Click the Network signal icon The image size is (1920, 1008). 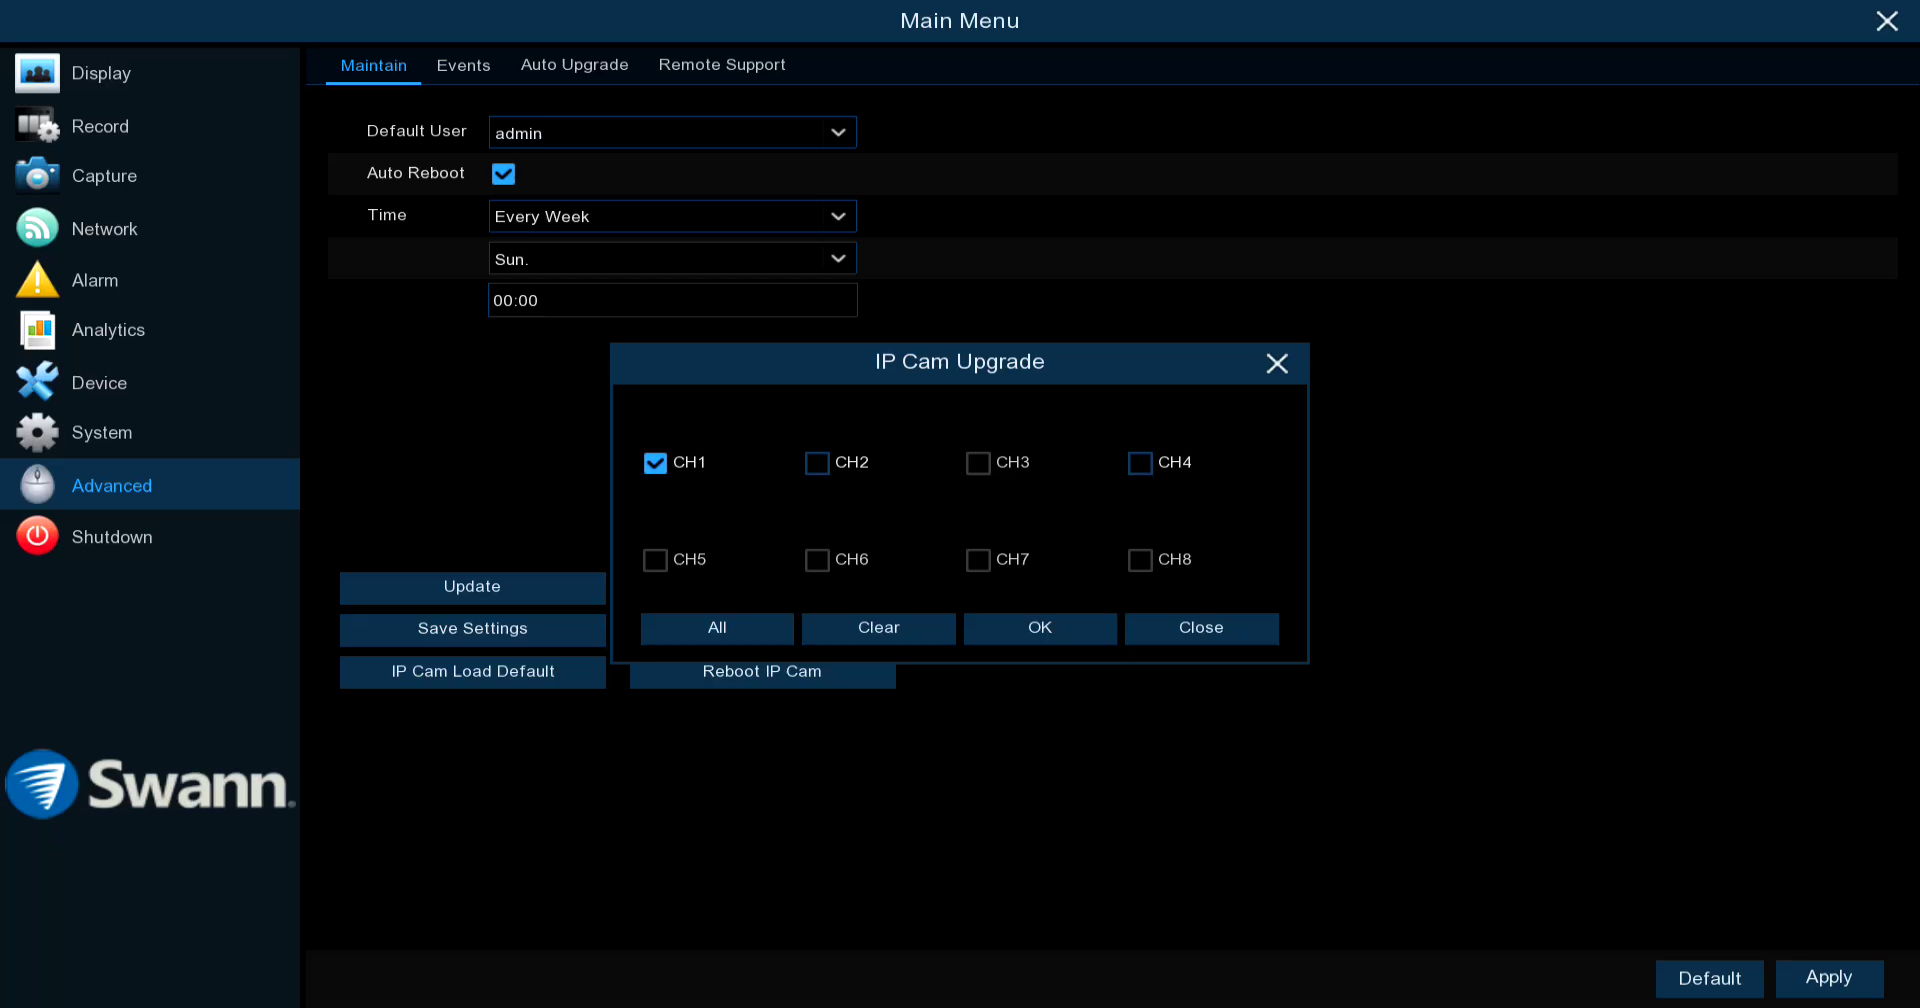[x=37, y=228]
